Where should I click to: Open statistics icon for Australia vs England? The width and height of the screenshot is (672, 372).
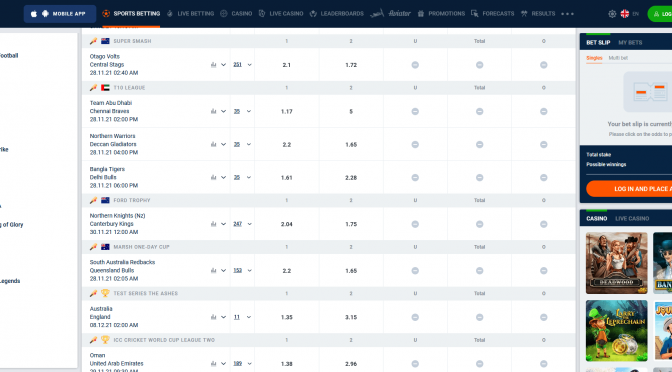click(213, 317)
